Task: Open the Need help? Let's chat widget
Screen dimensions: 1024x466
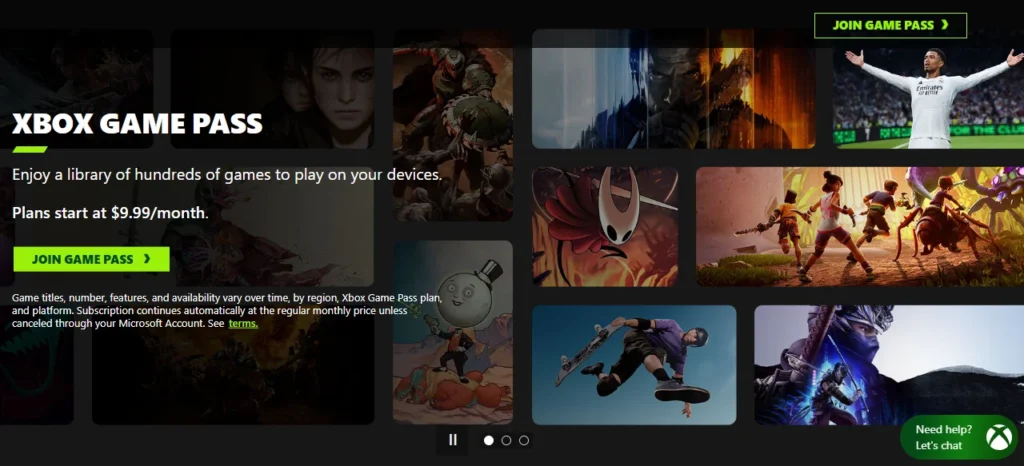Action: pyautogui.click(x=959, y=437)
